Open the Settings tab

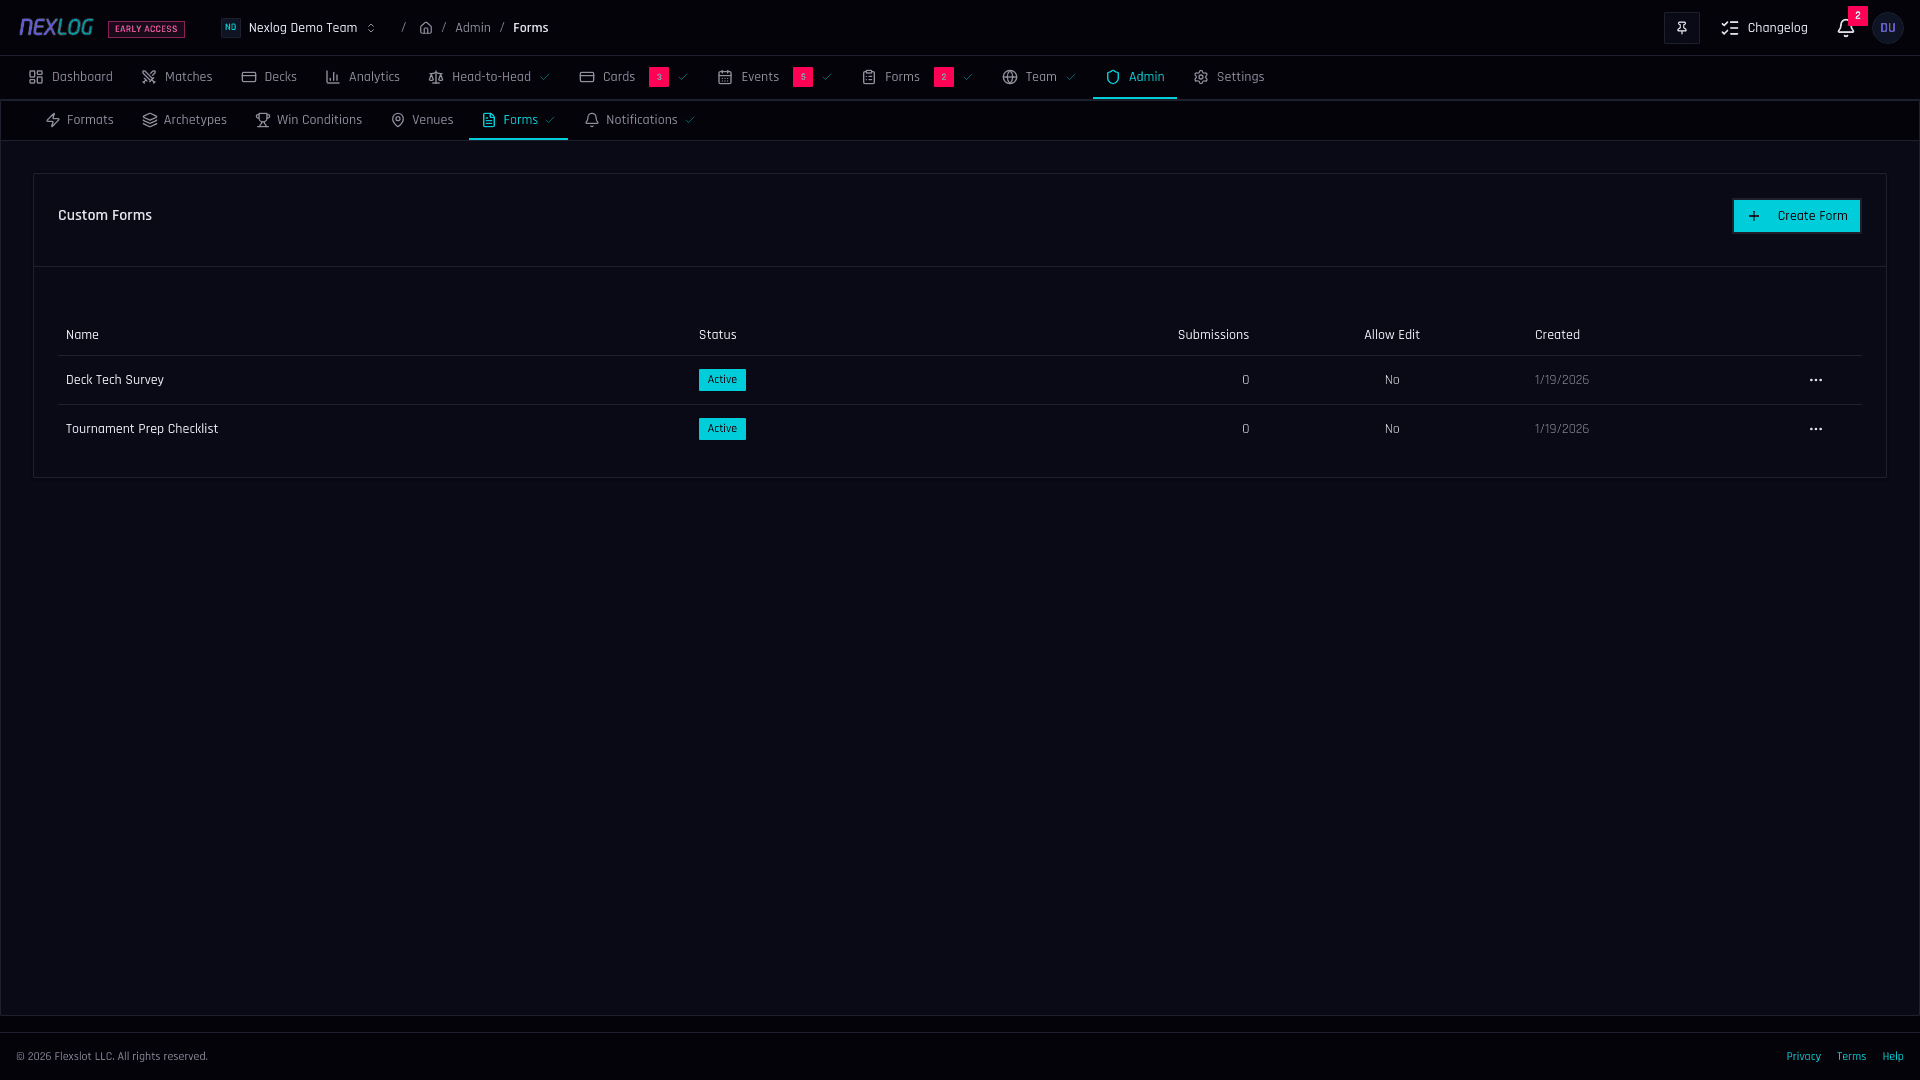(1229, 77)
